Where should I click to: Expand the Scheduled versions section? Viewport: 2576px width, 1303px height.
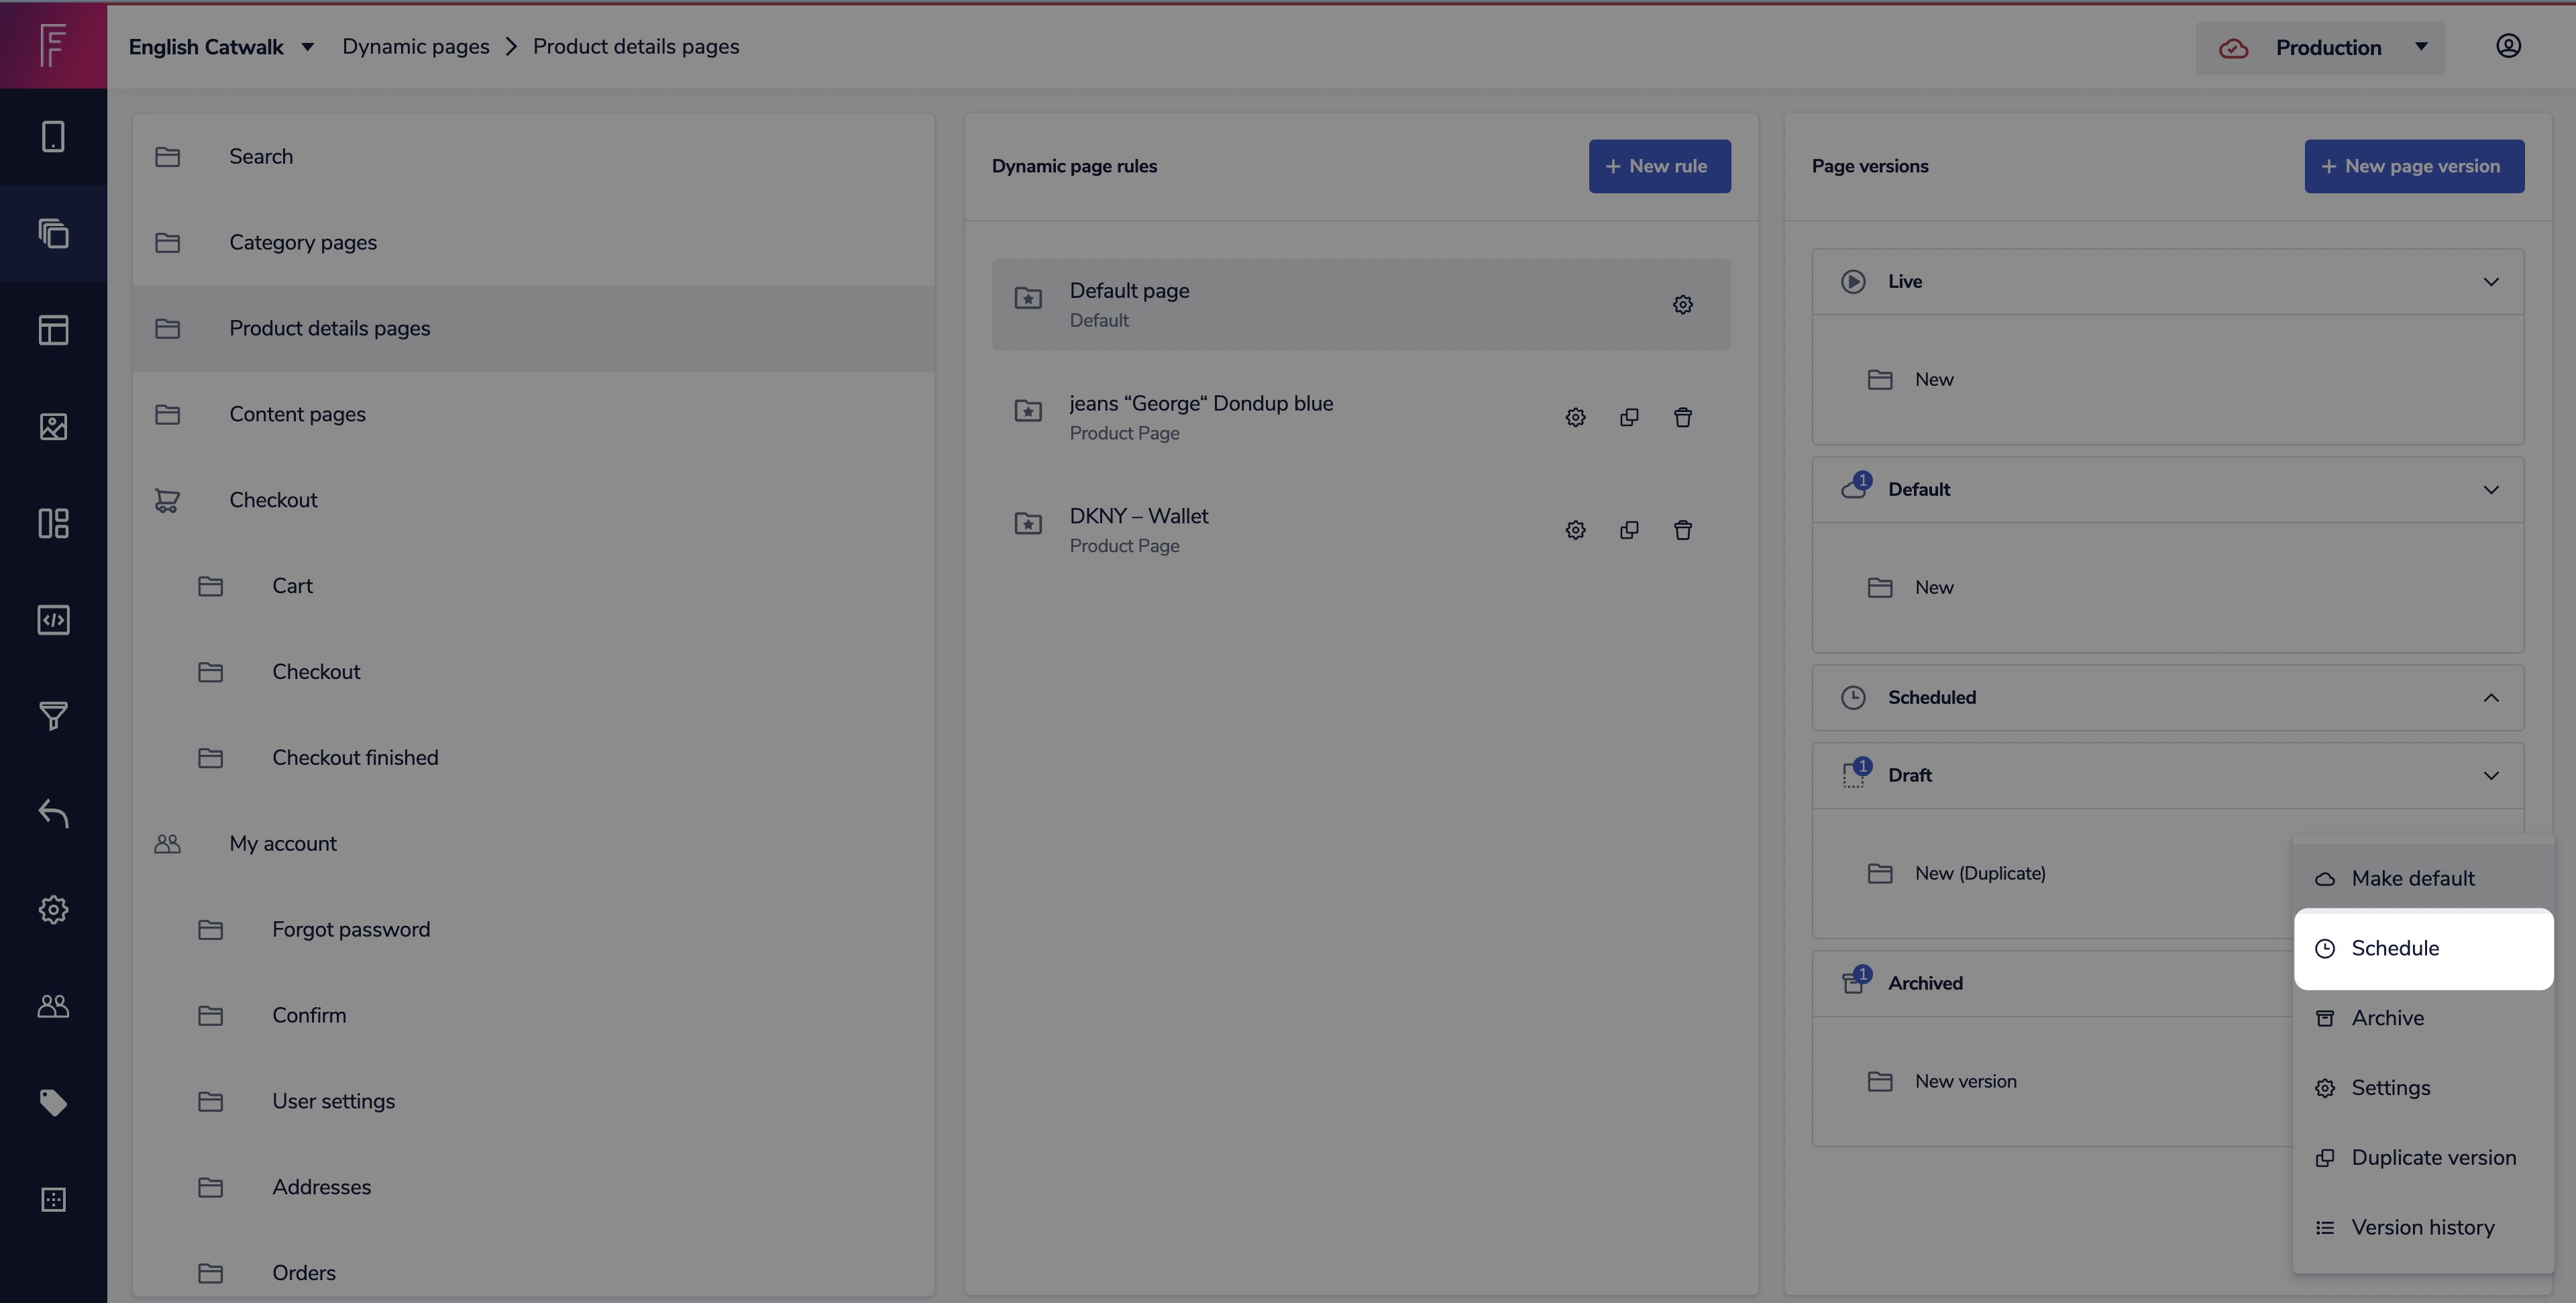tap(2490, 697)
